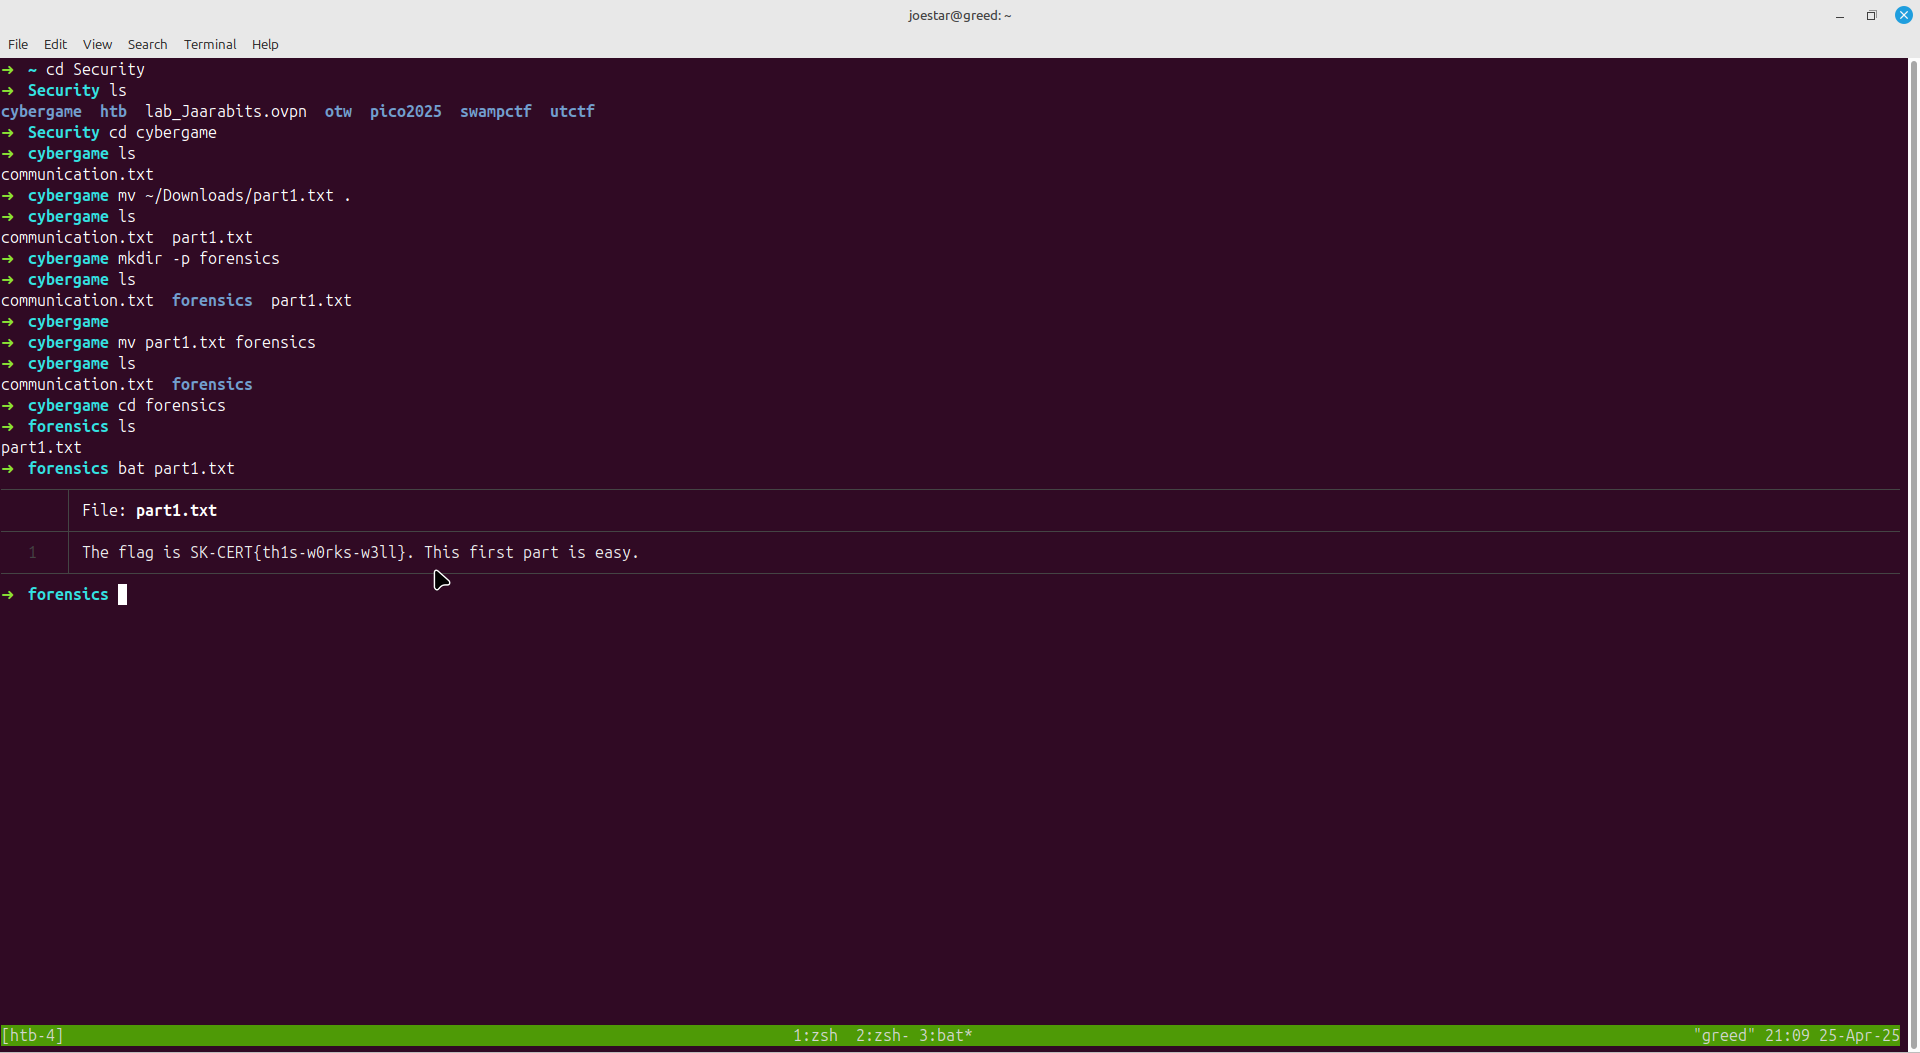Open the Search menu
The image size is (1920, 1053).
pos(147,44)
